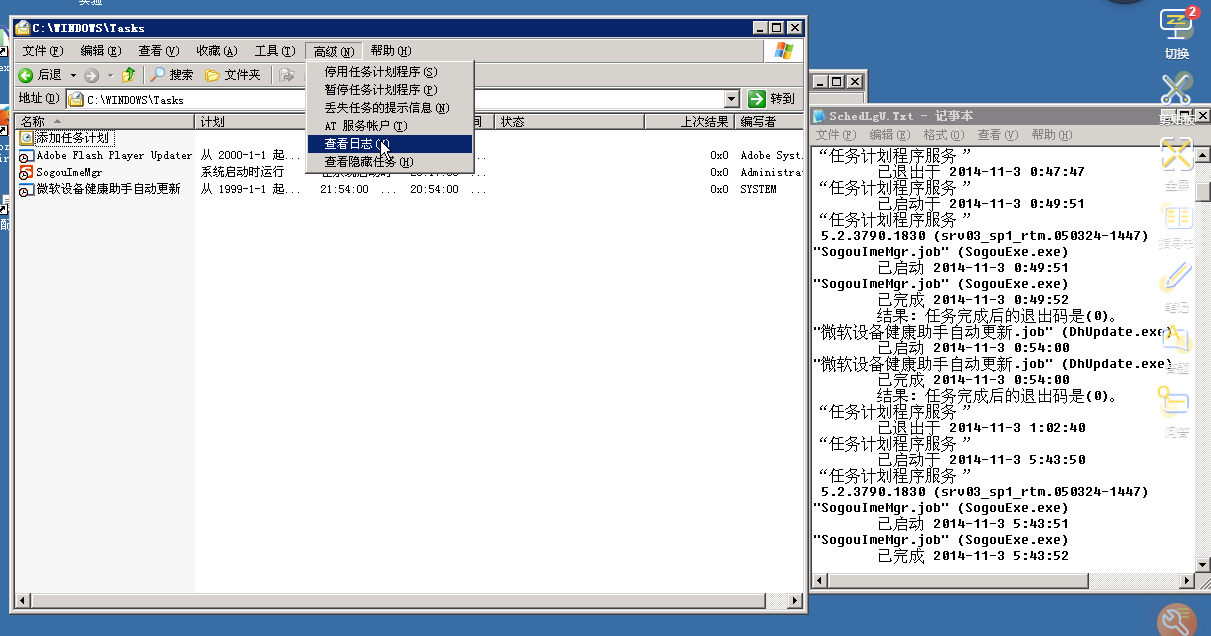Click Tasks window horizontal scroll left arrow
The image size is (1211, 636).
click(24, 601)
